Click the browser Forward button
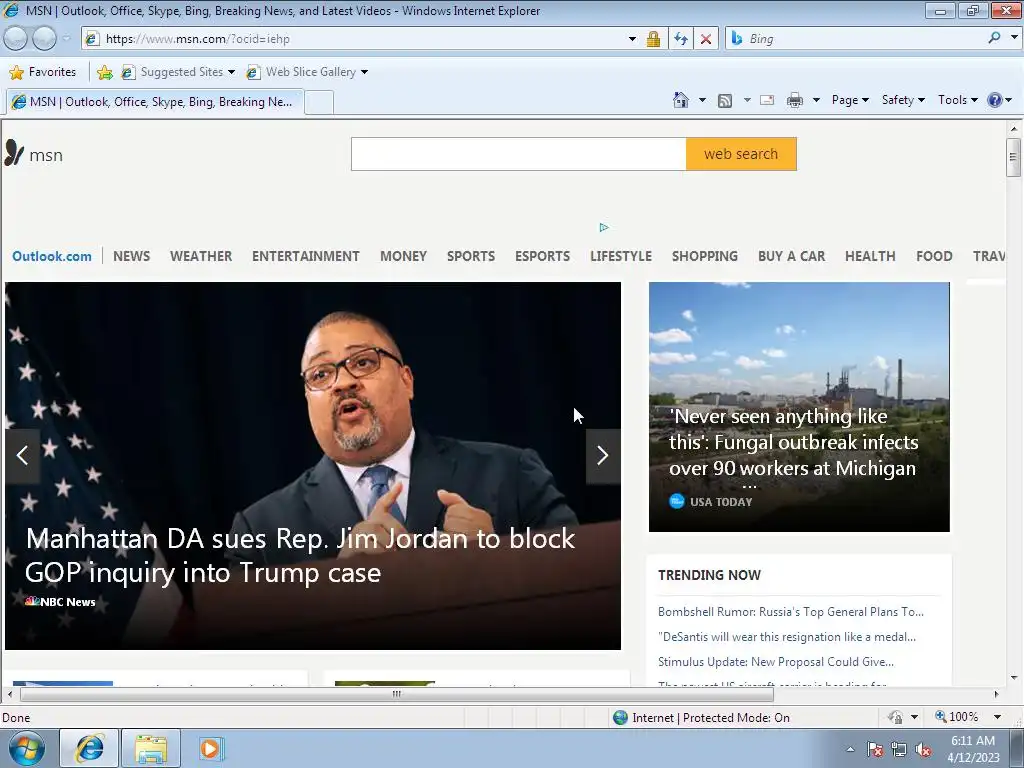Screen dimensions: 1024x768 pyautogui.click(x=44, y=39)
